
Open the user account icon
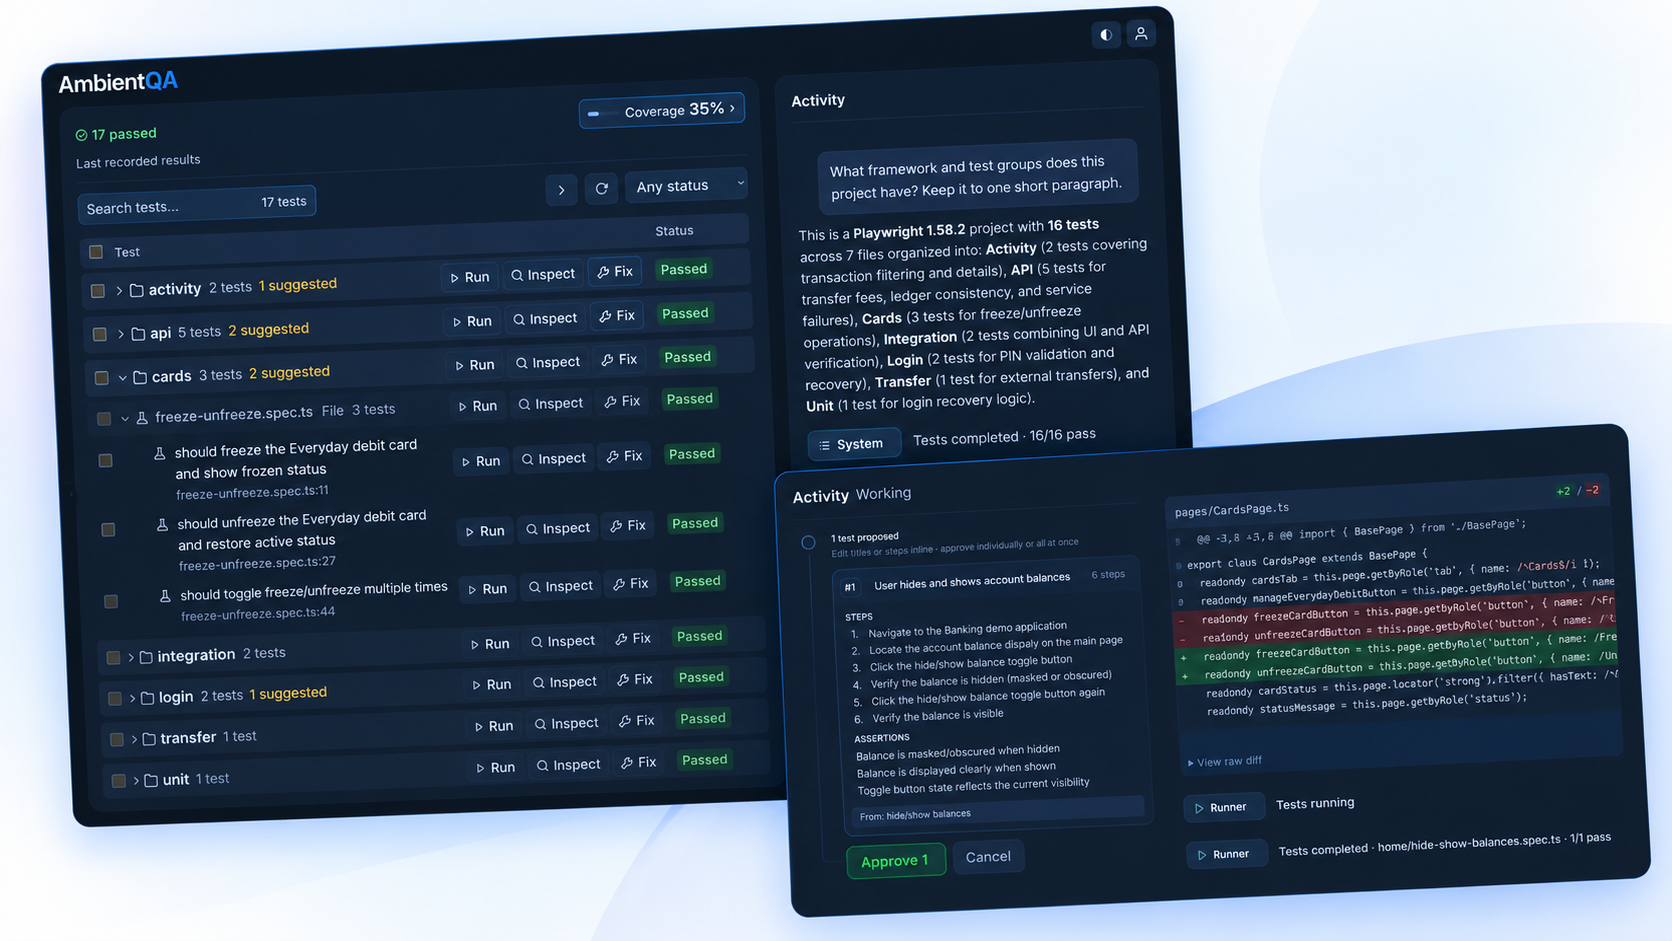(1141, 34)
